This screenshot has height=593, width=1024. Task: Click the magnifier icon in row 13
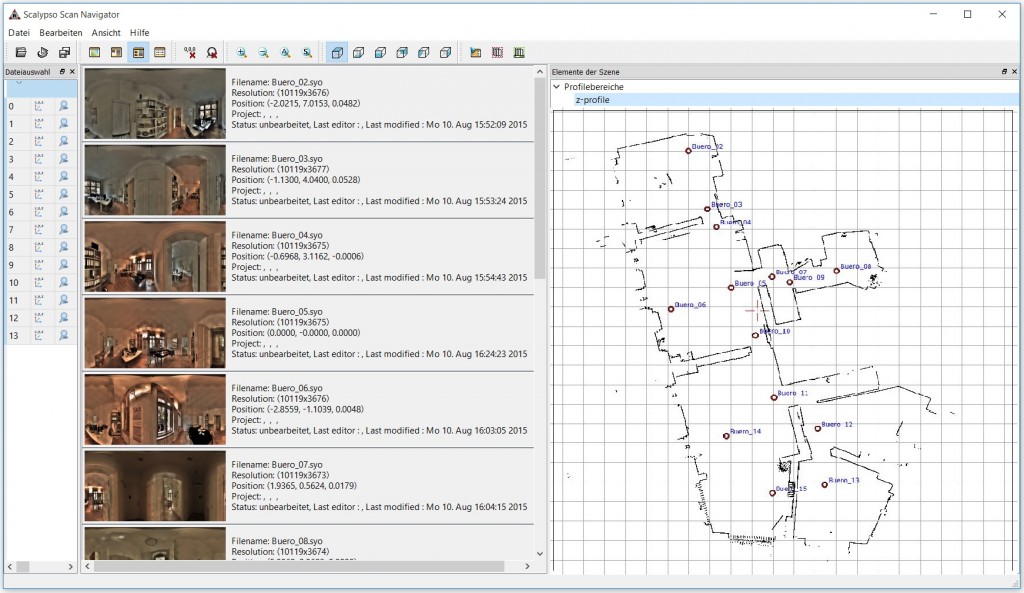(x=64, y=335)
